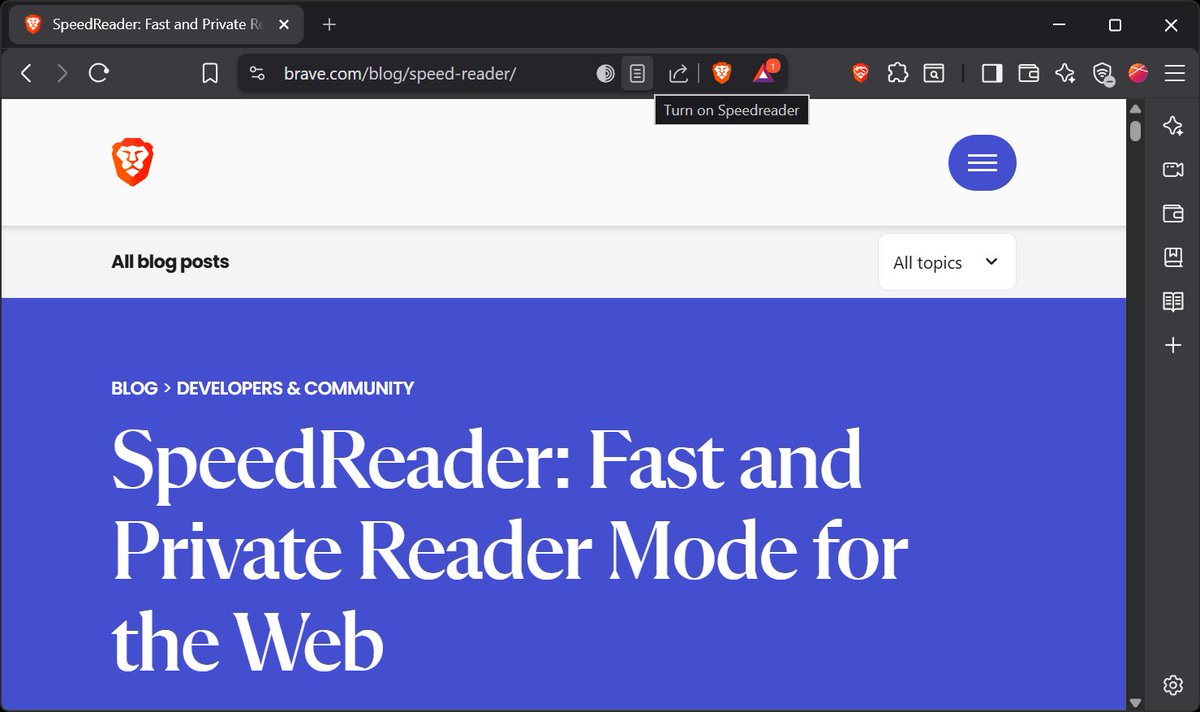
Task: Open the Tor onion icon in address bar
Action: click(605, 73)
